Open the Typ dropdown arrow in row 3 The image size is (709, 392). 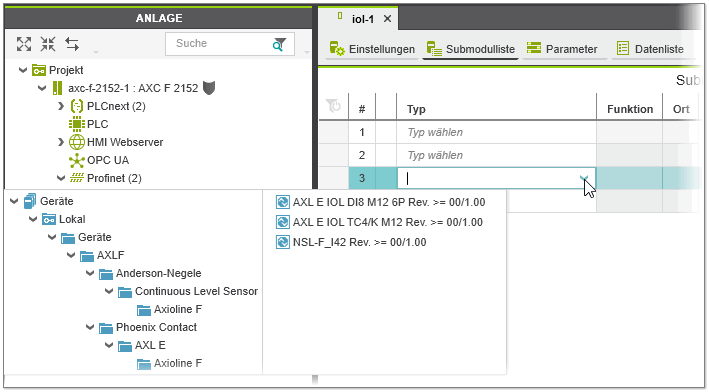584,178
